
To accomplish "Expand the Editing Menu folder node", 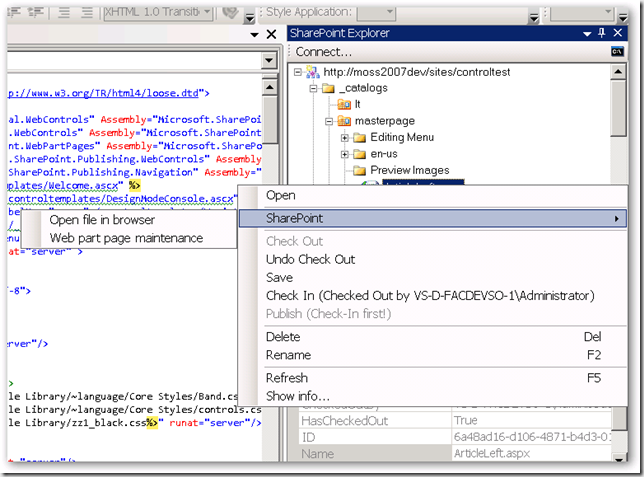I will pos(345,138).
